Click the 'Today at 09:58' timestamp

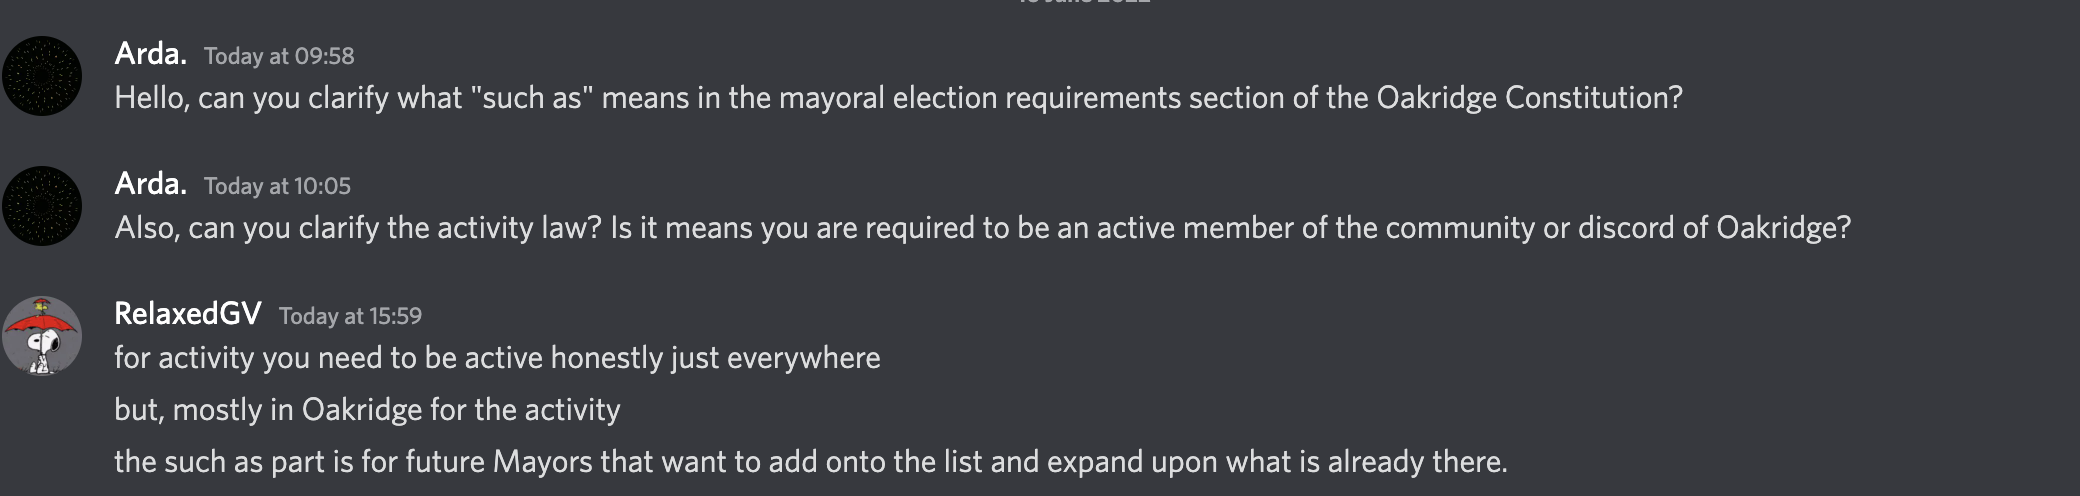click(279, 56)
